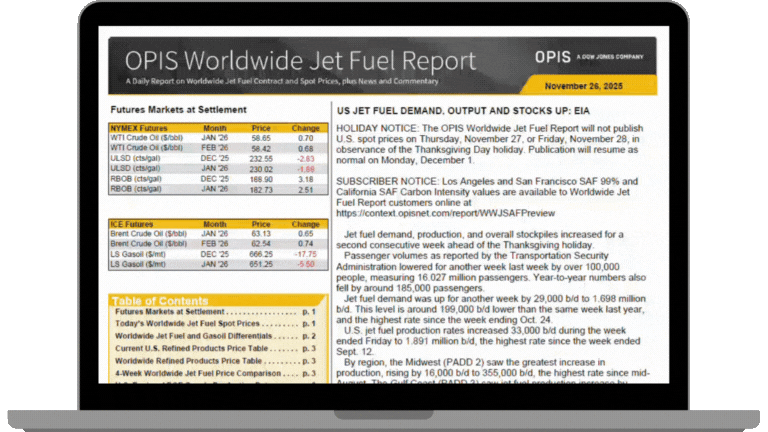
Task: Open Current U.S. Refined Products Price Table entry
Action: click(x=186, y=349)
